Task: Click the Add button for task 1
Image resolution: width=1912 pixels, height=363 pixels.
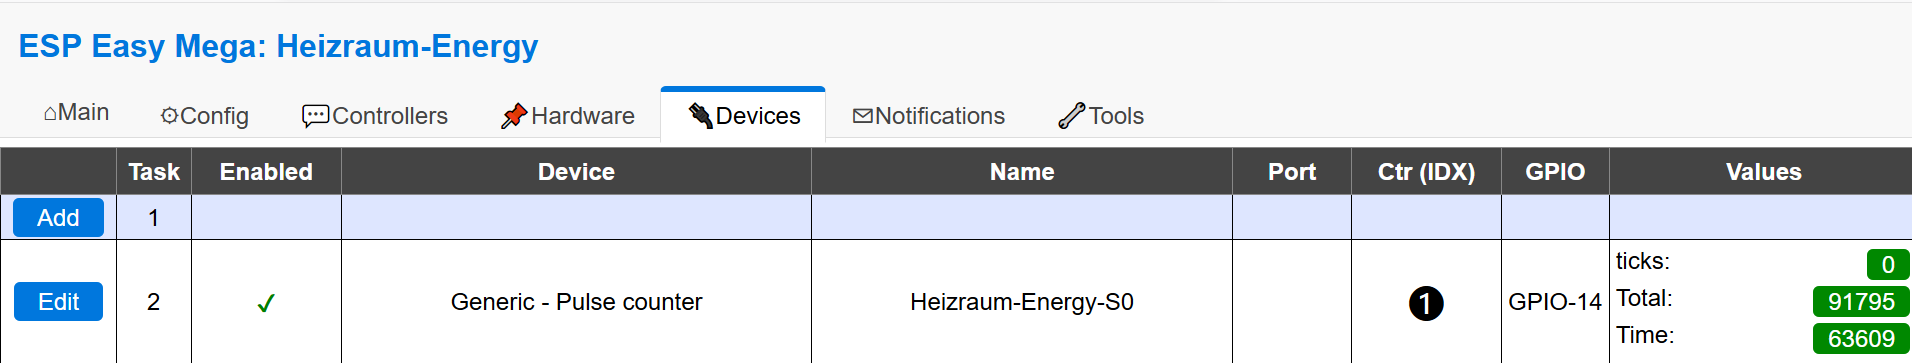Action: click(58, 217)
